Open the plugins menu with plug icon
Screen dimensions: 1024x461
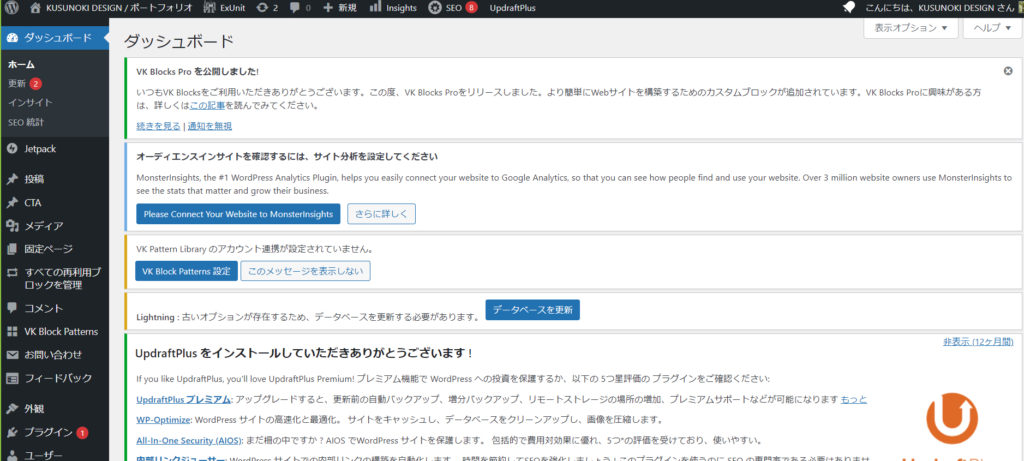48,432
